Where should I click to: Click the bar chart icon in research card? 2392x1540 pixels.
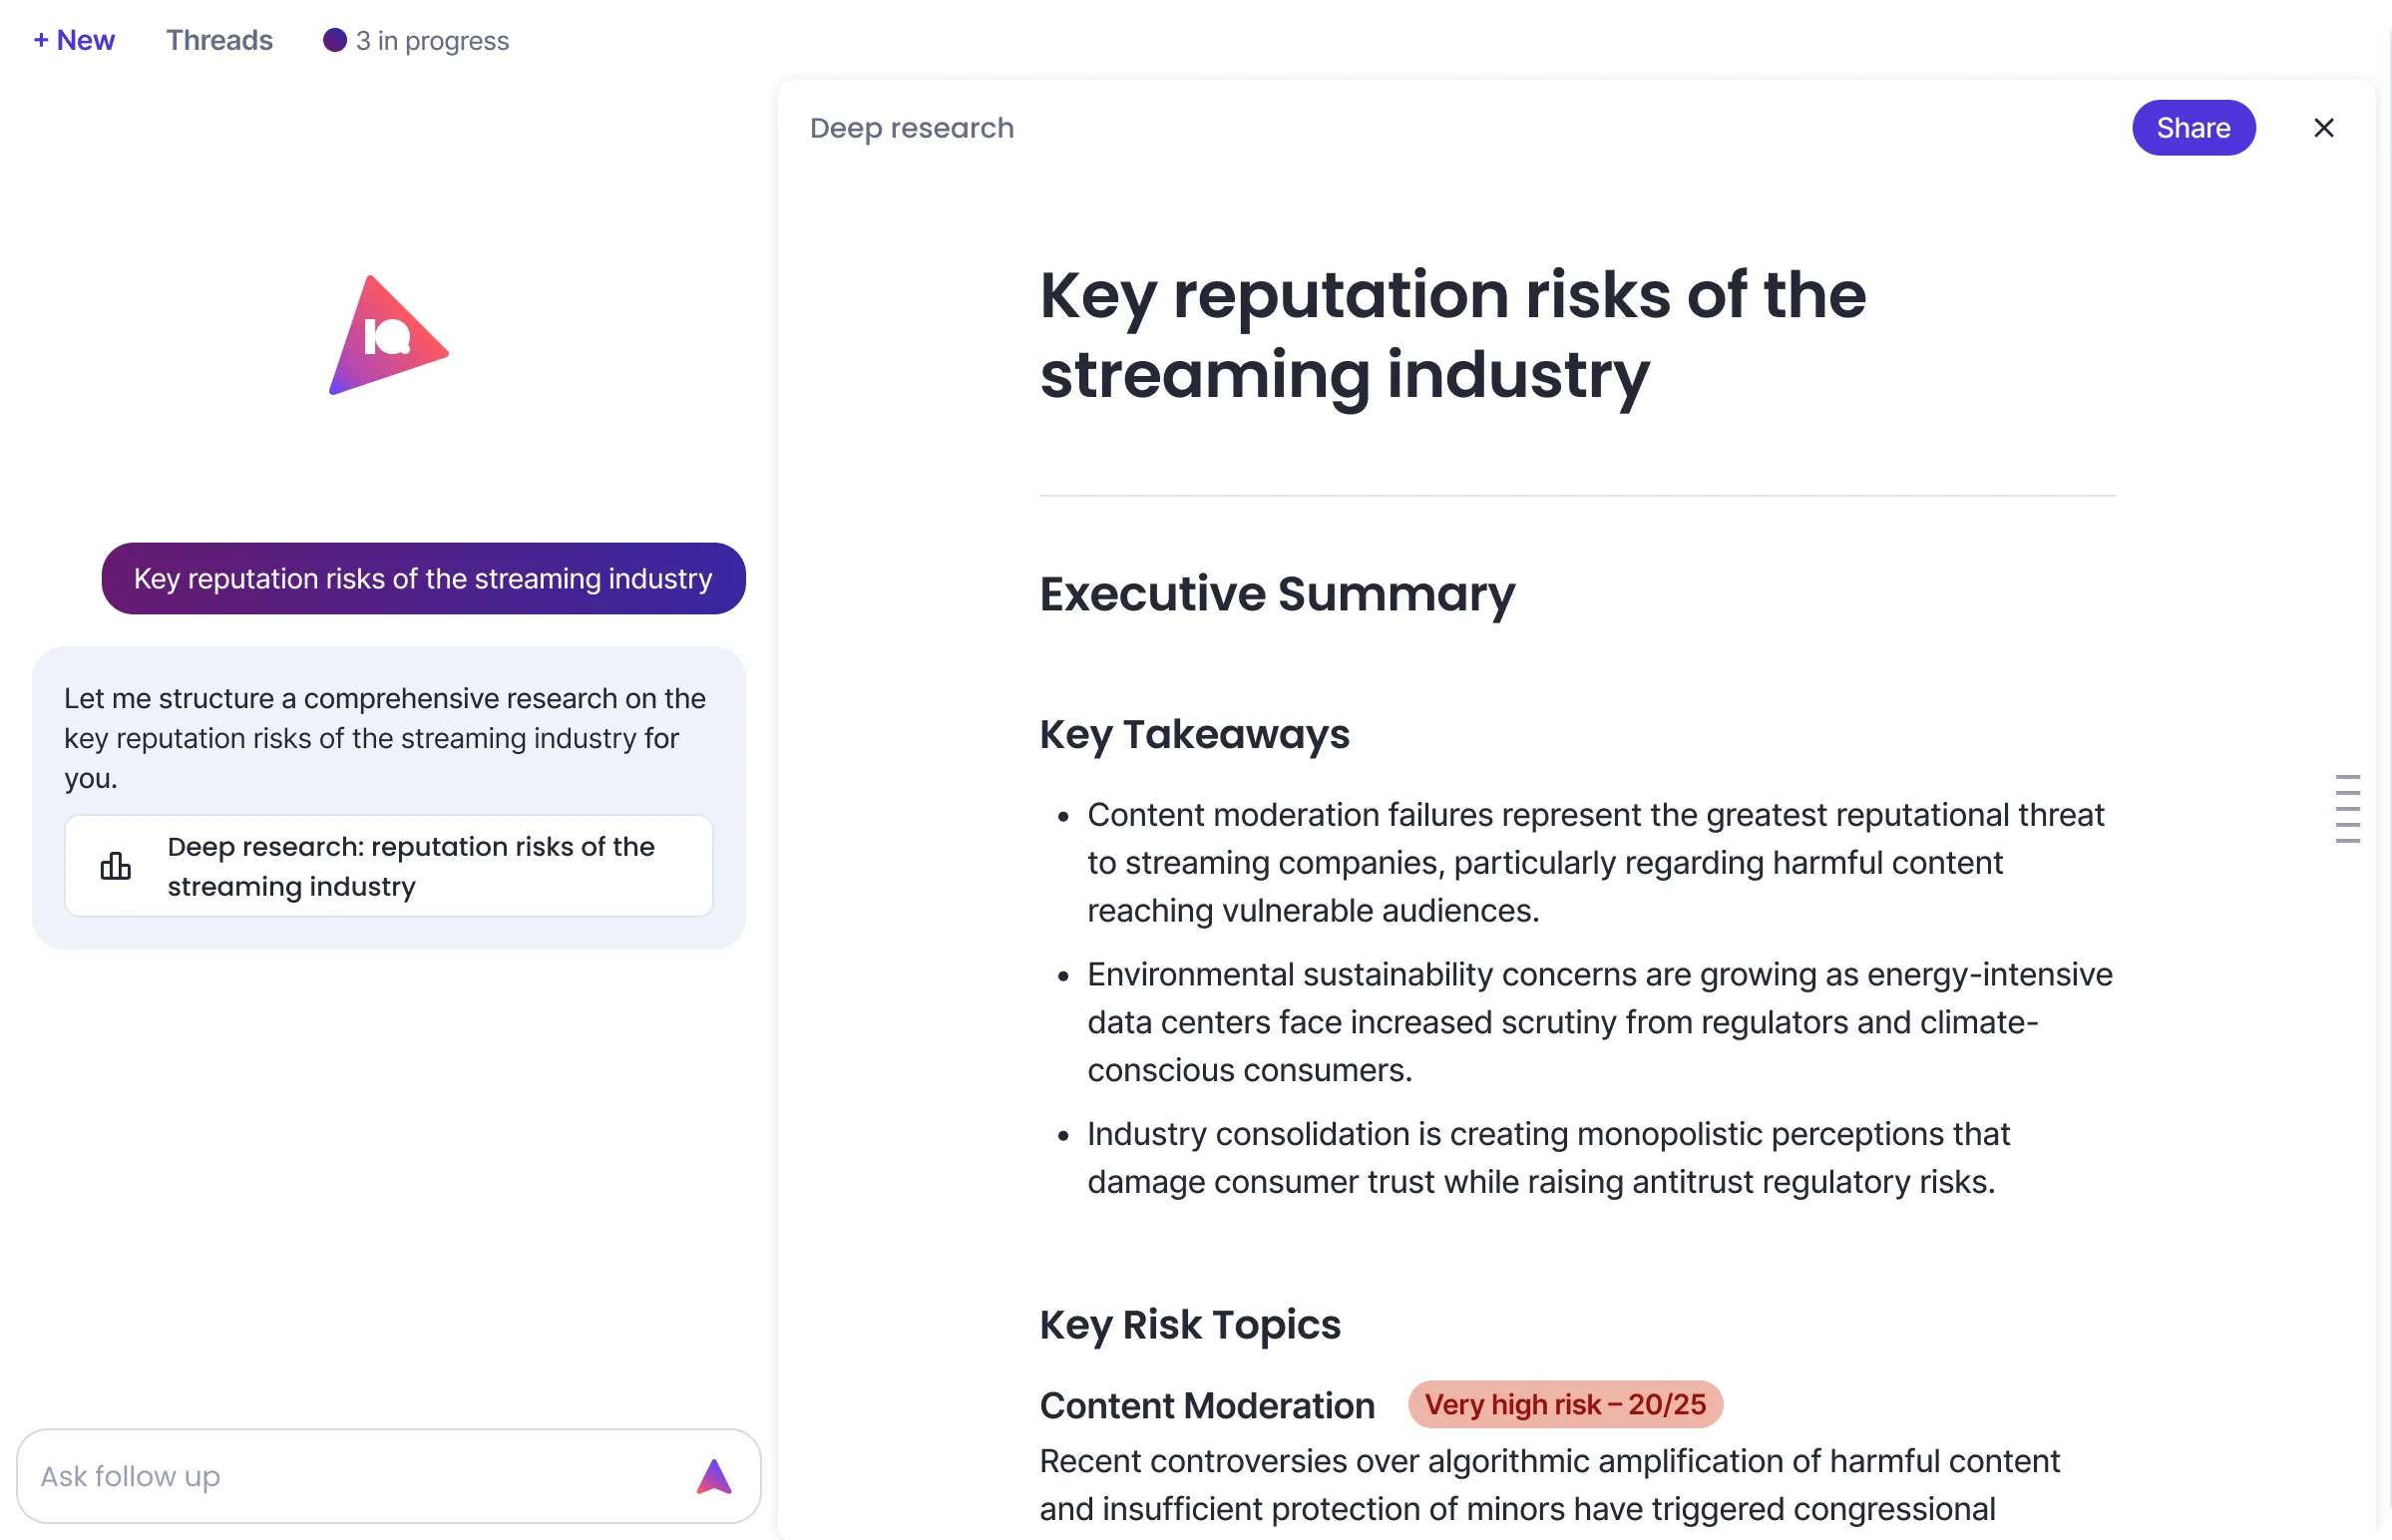116,866
